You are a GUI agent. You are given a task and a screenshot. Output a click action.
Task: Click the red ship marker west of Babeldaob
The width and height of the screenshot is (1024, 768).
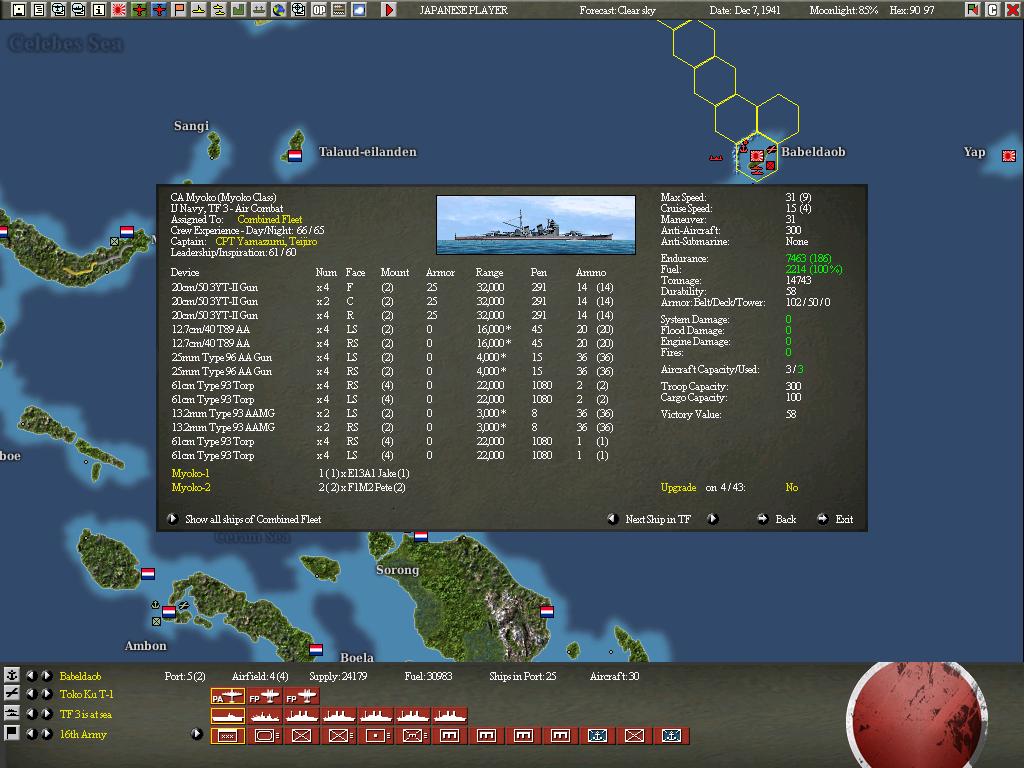click(716, 157)
